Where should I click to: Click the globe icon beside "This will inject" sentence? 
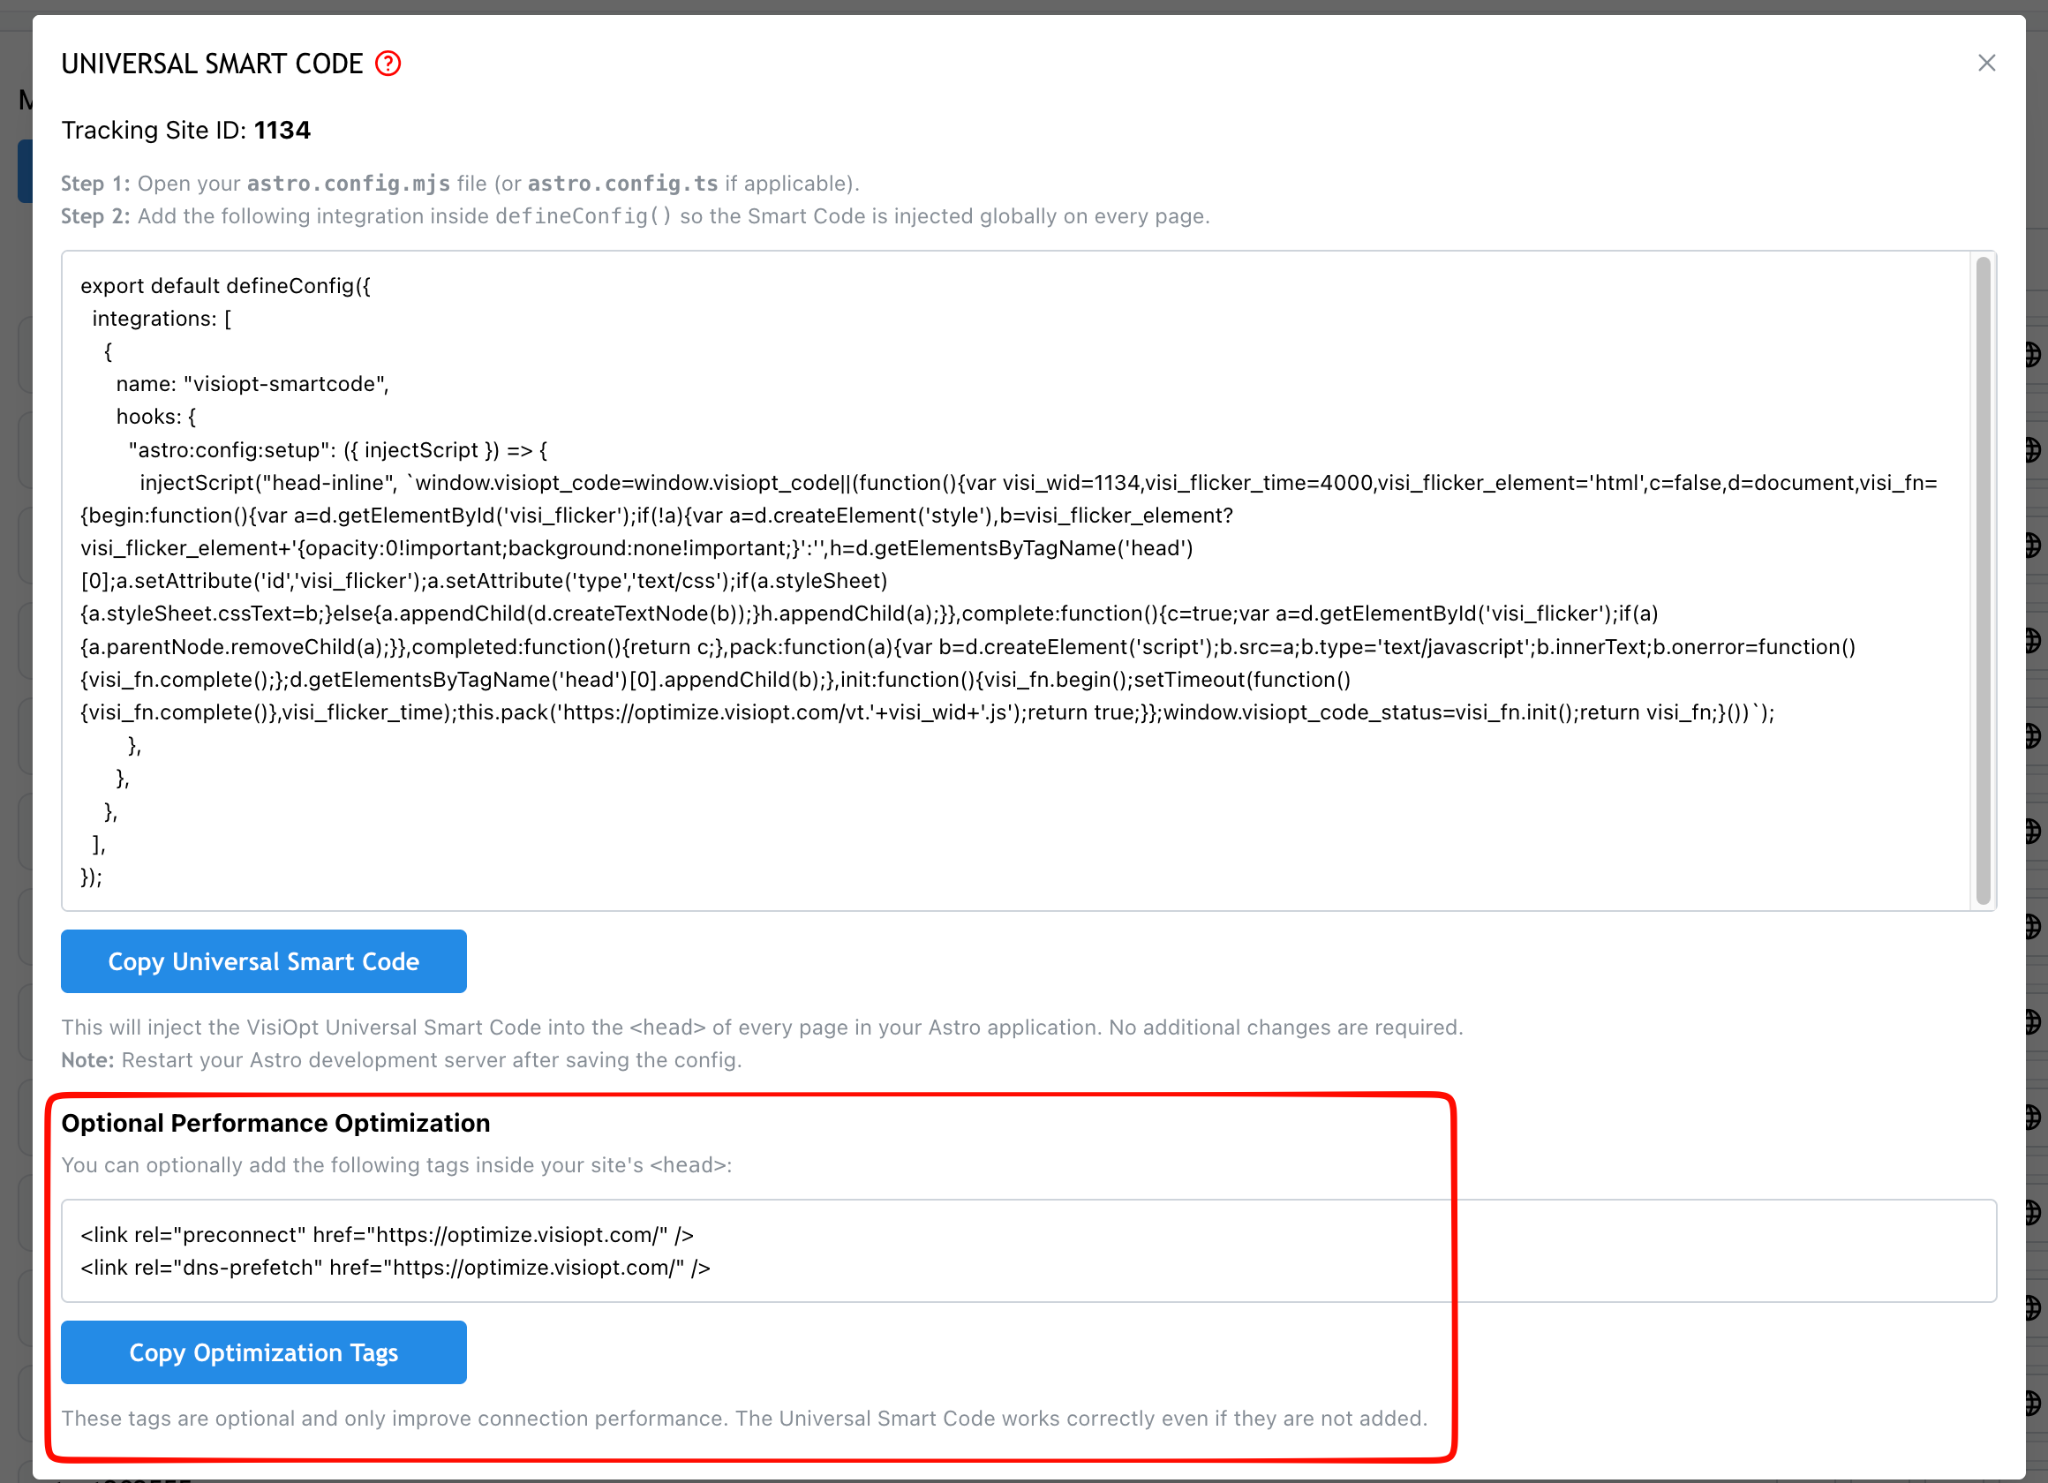click(2034, 1022)
